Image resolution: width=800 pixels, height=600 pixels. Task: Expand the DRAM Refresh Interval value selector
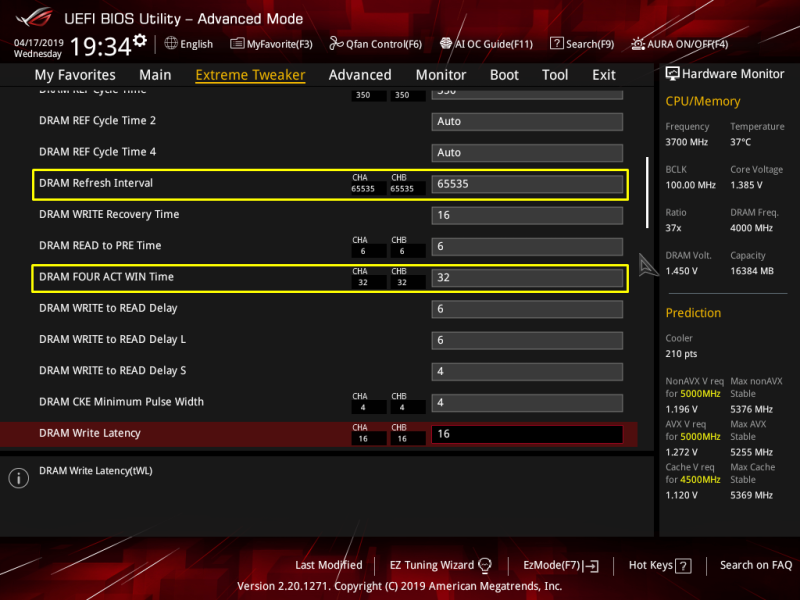[x=527, y=184]
